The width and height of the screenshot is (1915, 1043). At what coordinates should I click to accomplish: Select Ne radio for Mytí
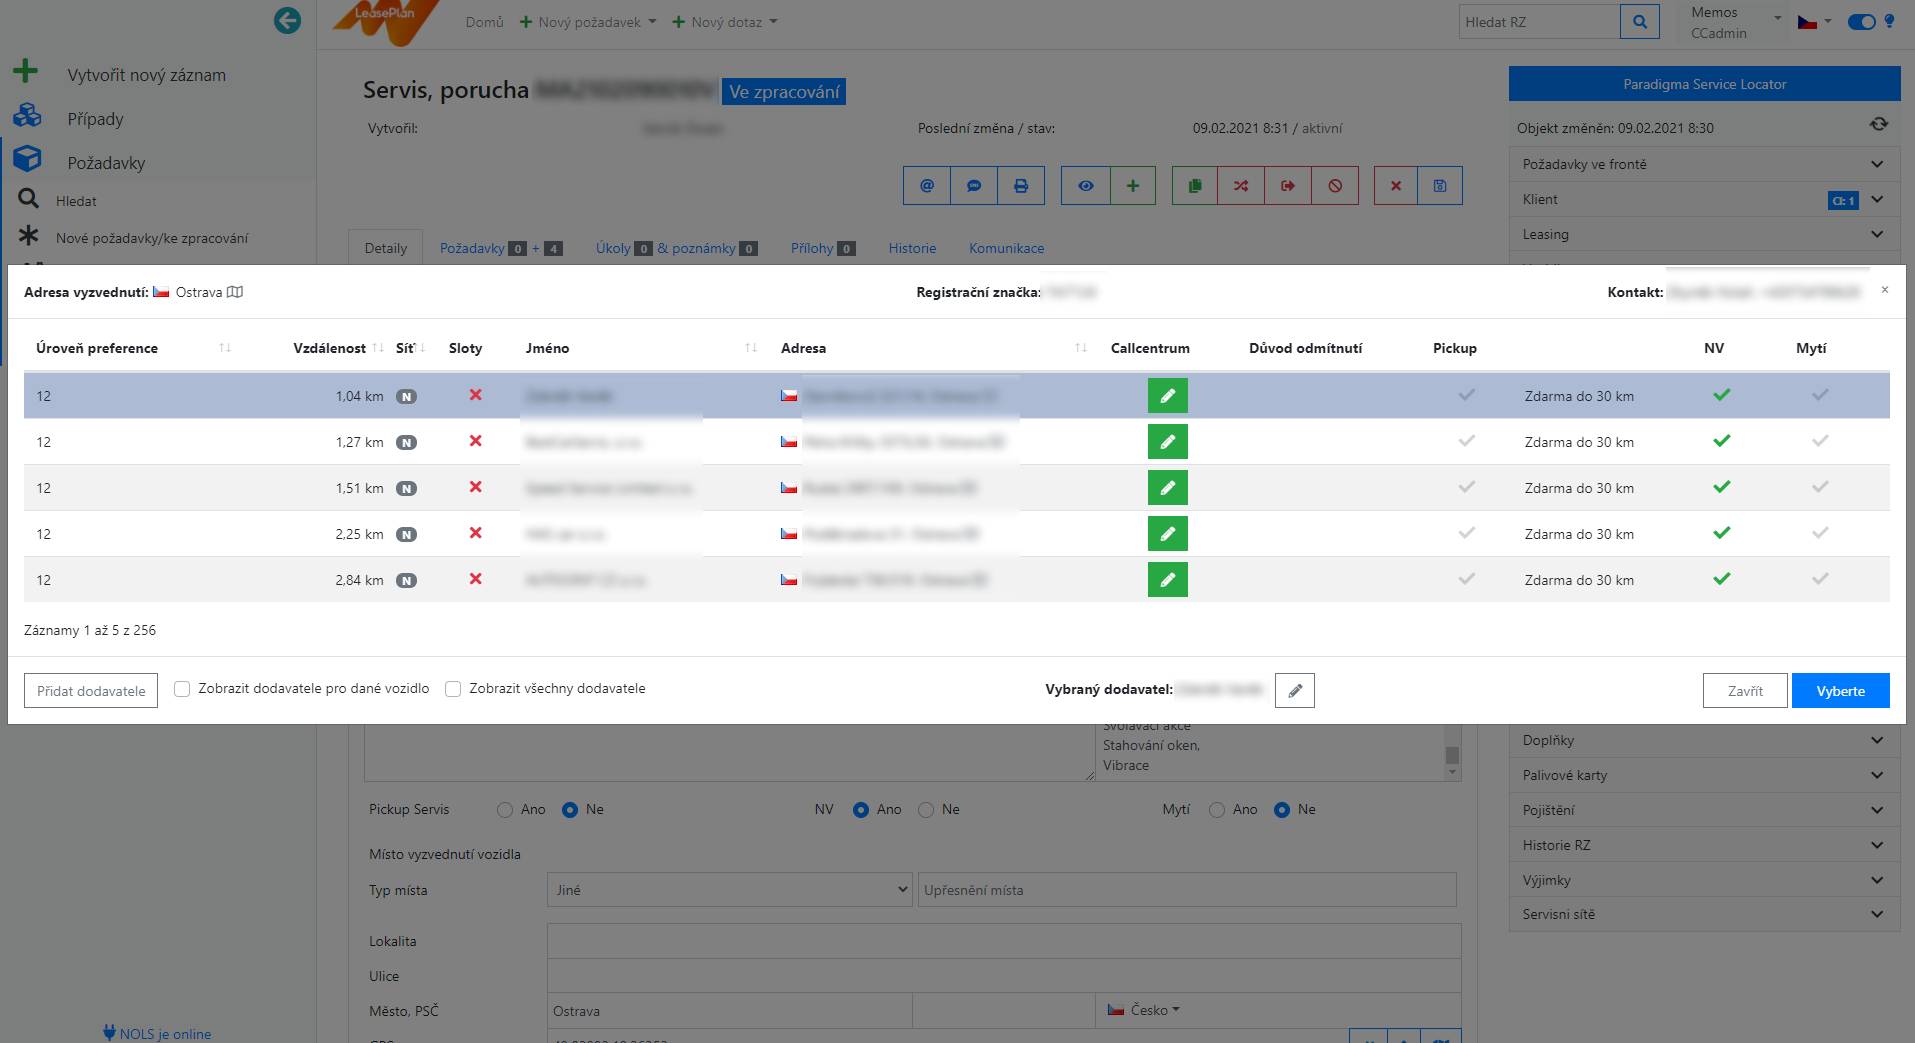(1282, 810)
